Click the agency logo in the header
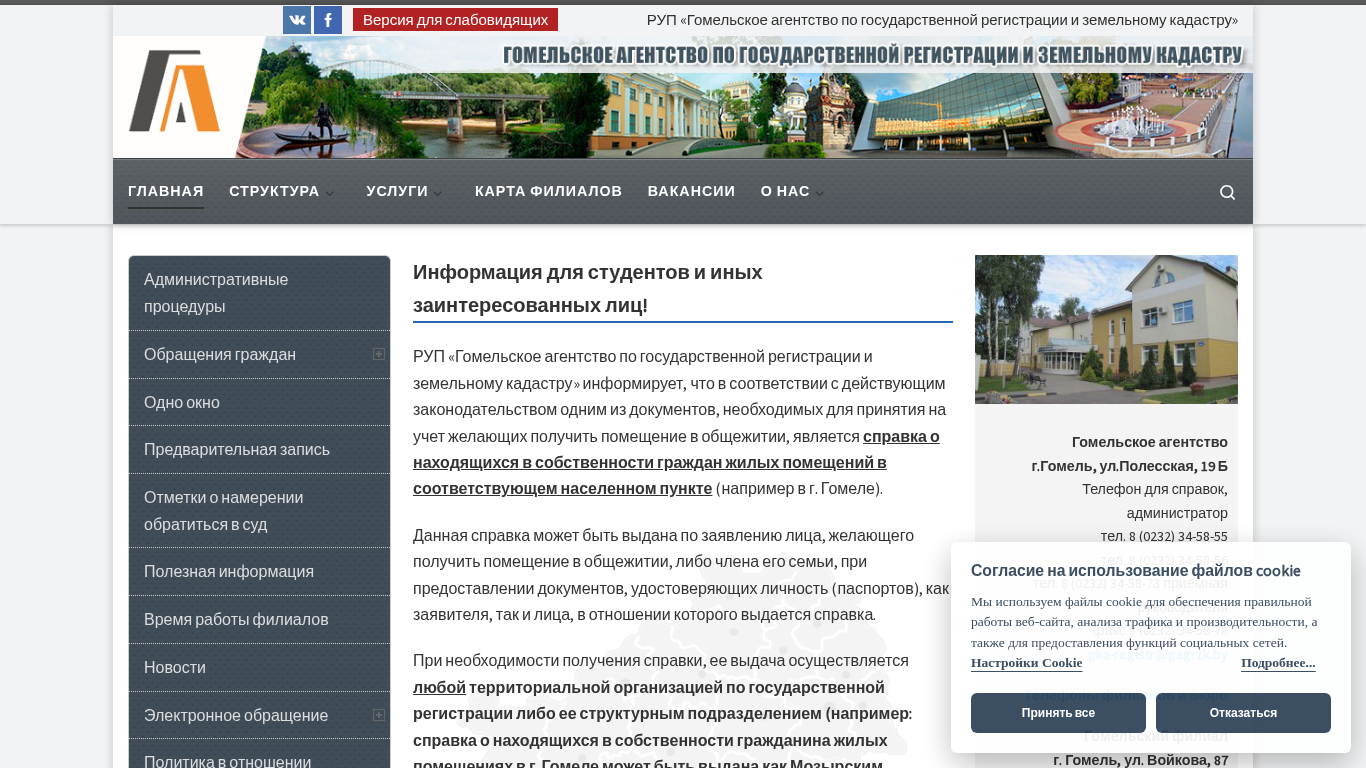Image resolution: width=1366 pixels, height=768 pixels. tap(175, 92)
